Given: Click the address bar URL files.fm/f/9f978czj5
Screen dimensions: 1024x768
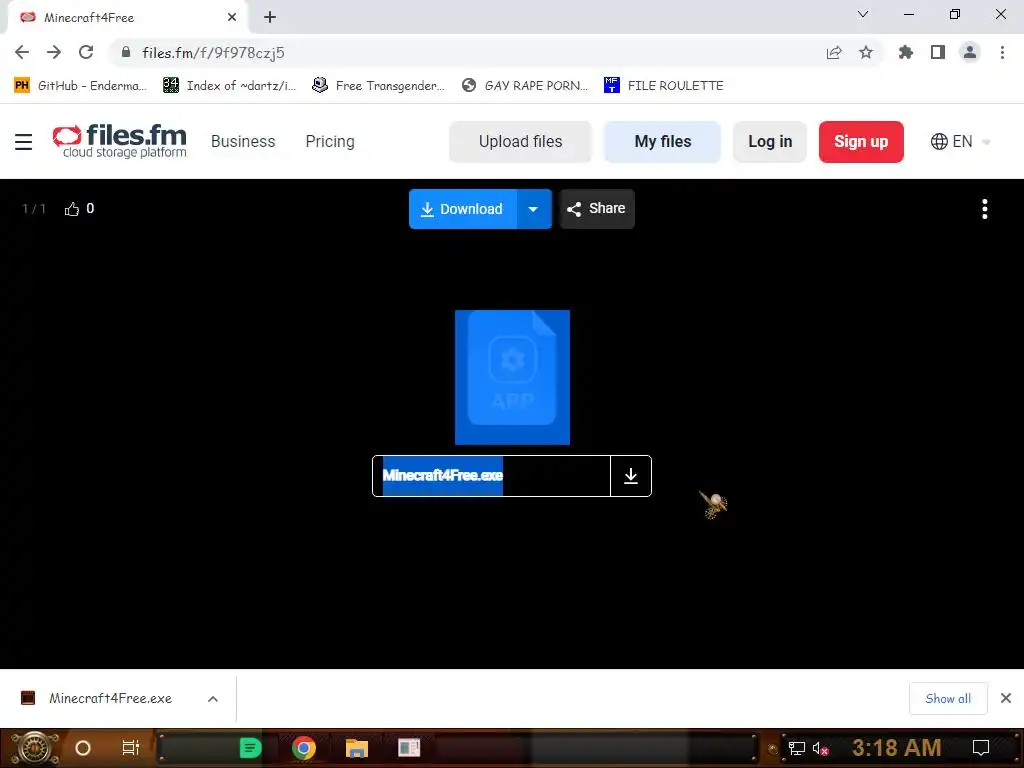Looking at the screenshot, I should (x=213, y=53).
